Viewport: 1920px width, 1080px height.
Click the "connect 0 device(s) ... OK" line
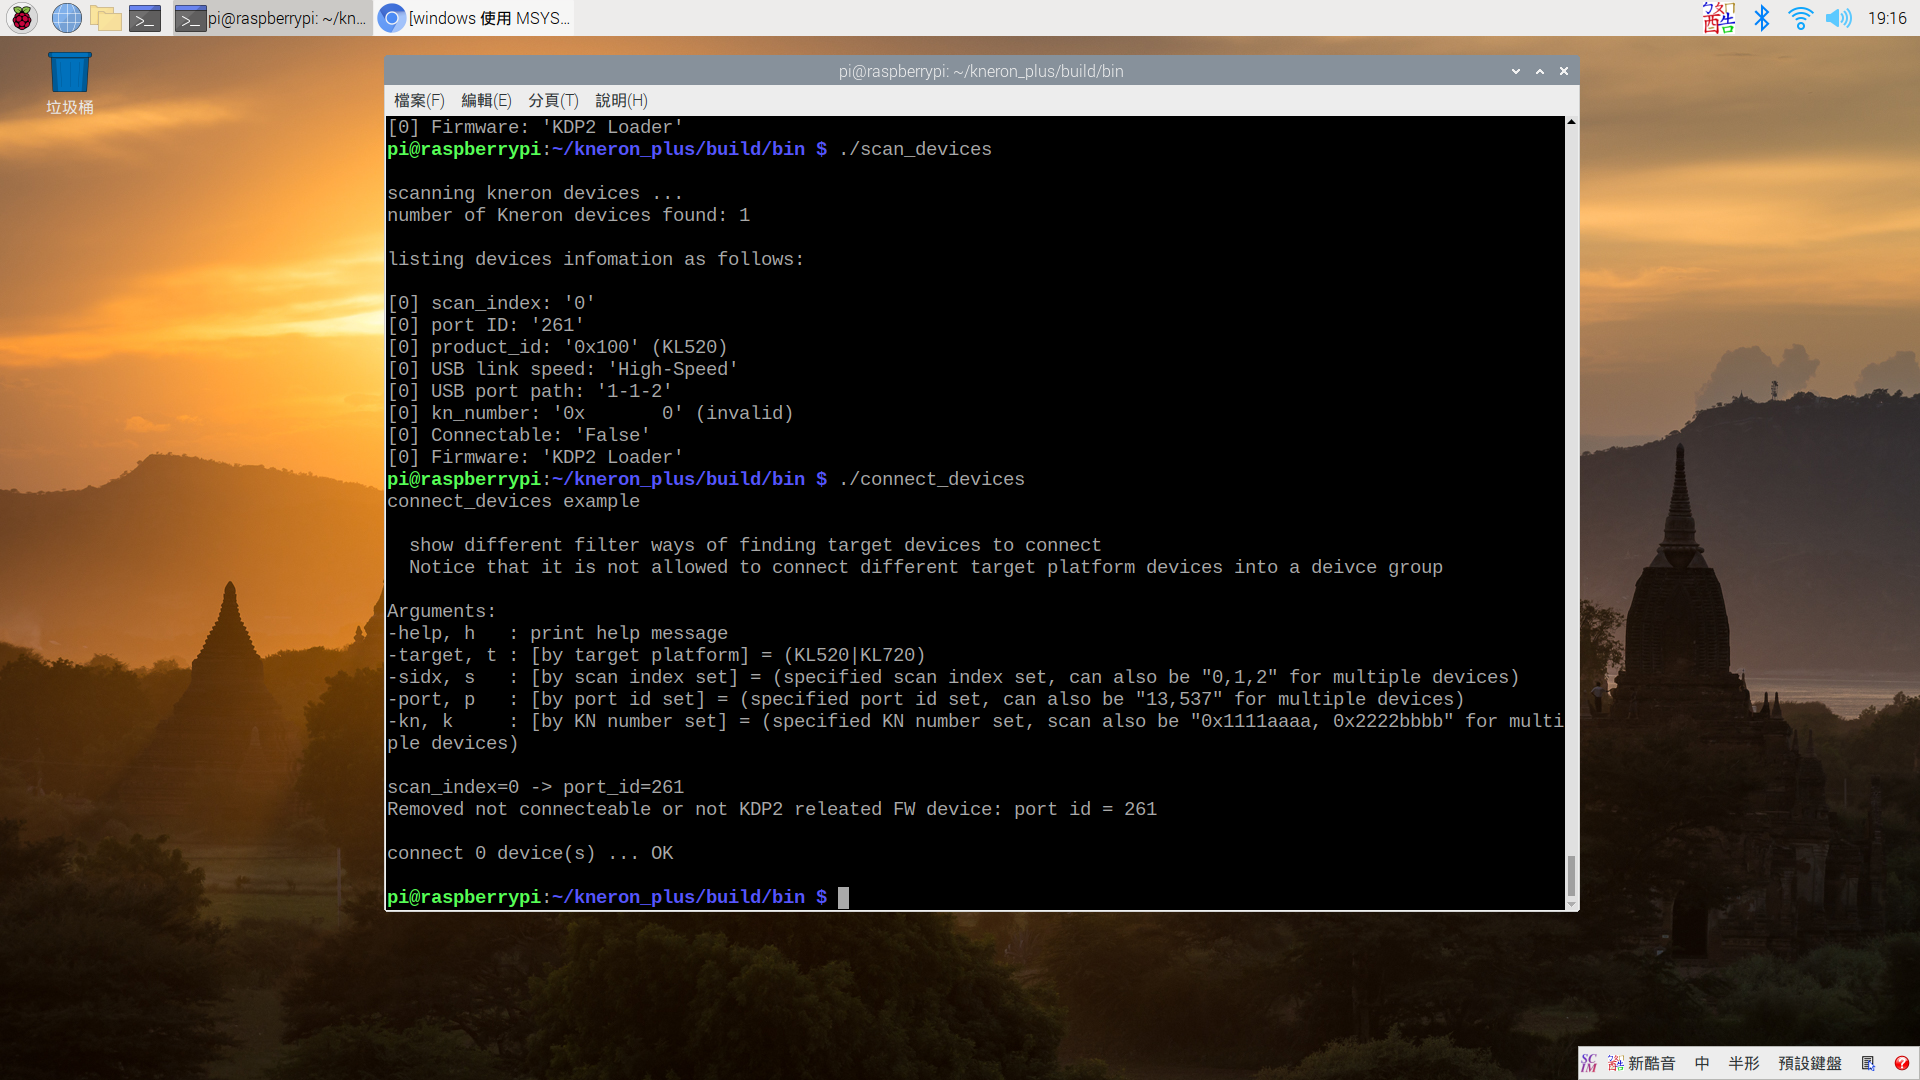pyautogui.click(x=530, y=853)
